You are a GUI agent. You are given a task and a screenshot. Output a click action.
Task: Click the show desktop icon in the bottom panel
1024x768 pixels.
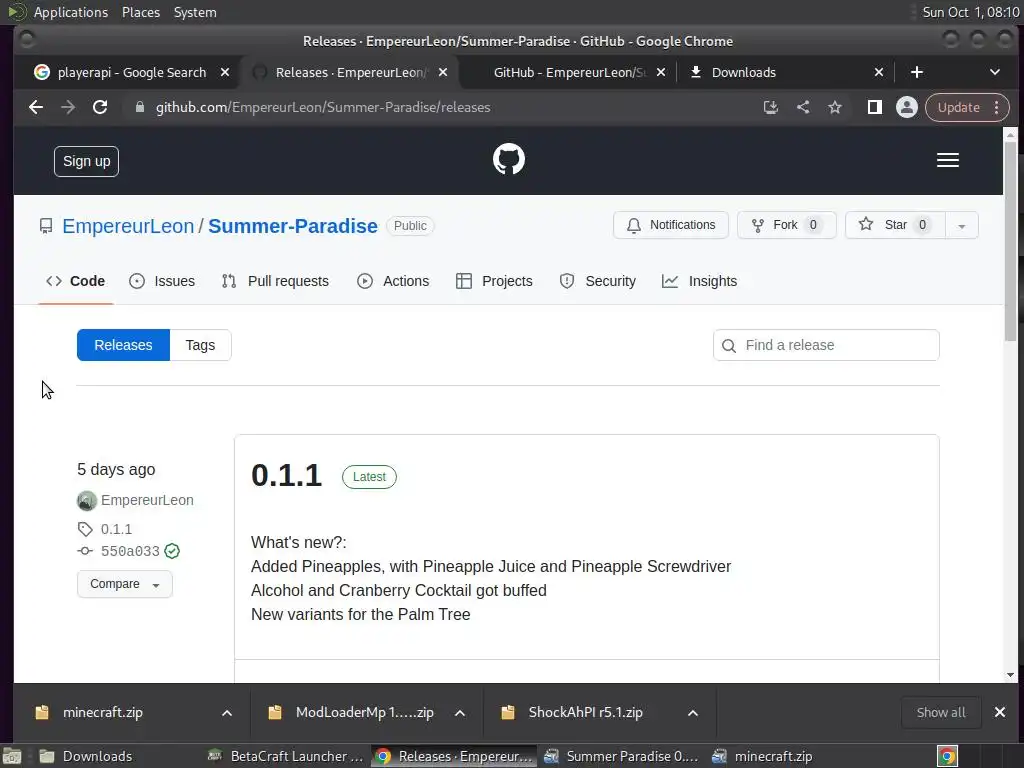click(x=12, y=756)
